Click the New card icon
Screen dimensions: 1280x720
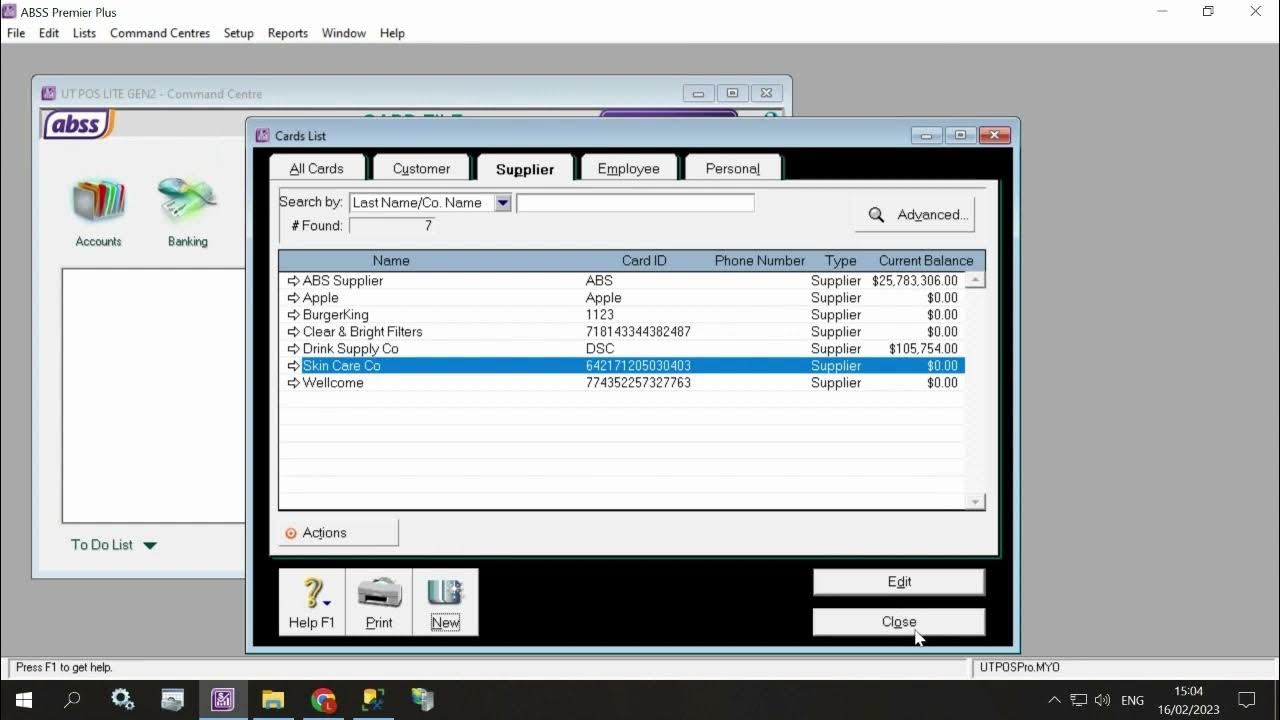point(445,601)
